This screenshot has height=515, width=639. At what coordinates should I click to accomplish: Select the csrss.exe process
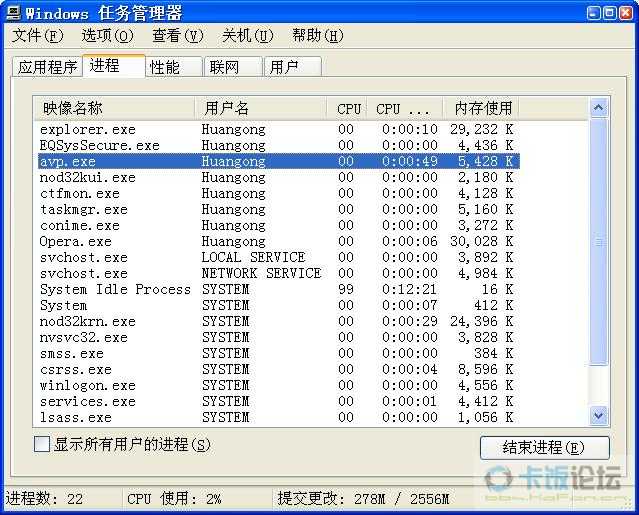[x=278, y=370]
